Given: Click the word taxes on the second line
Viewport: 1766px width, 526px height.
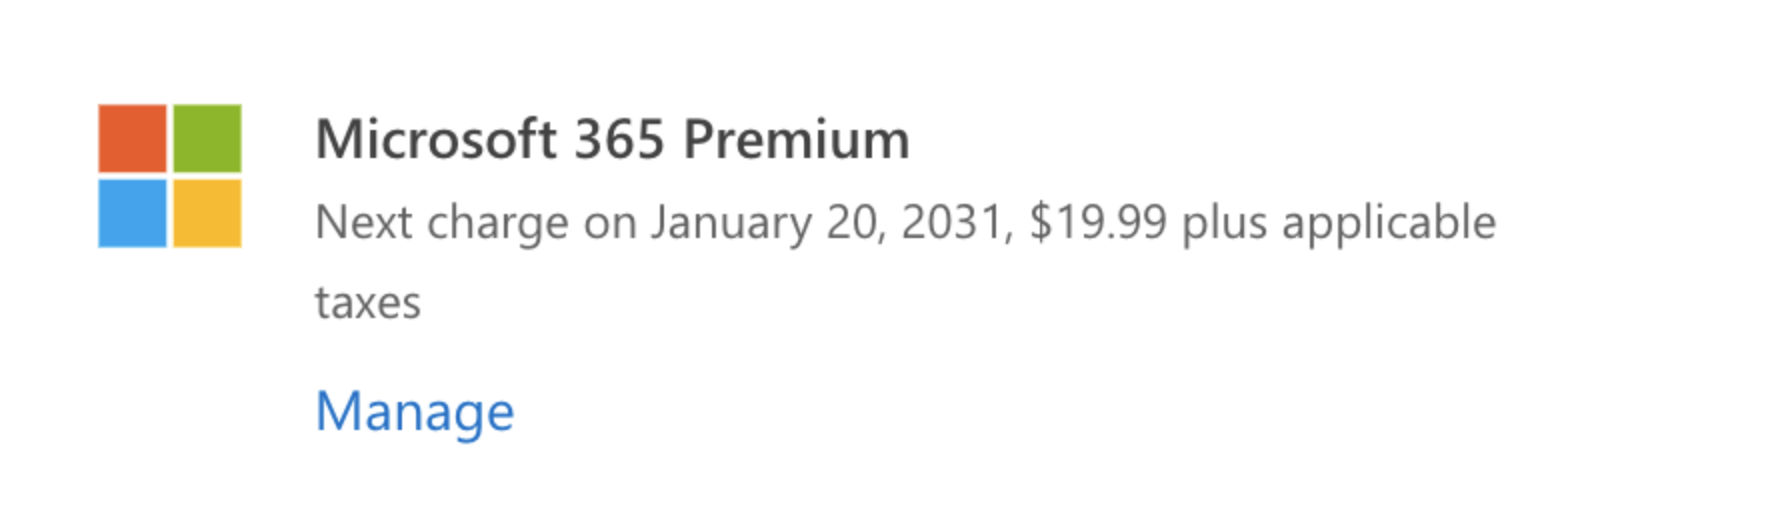Looking at the screenshot, I should tap(368, 303).
